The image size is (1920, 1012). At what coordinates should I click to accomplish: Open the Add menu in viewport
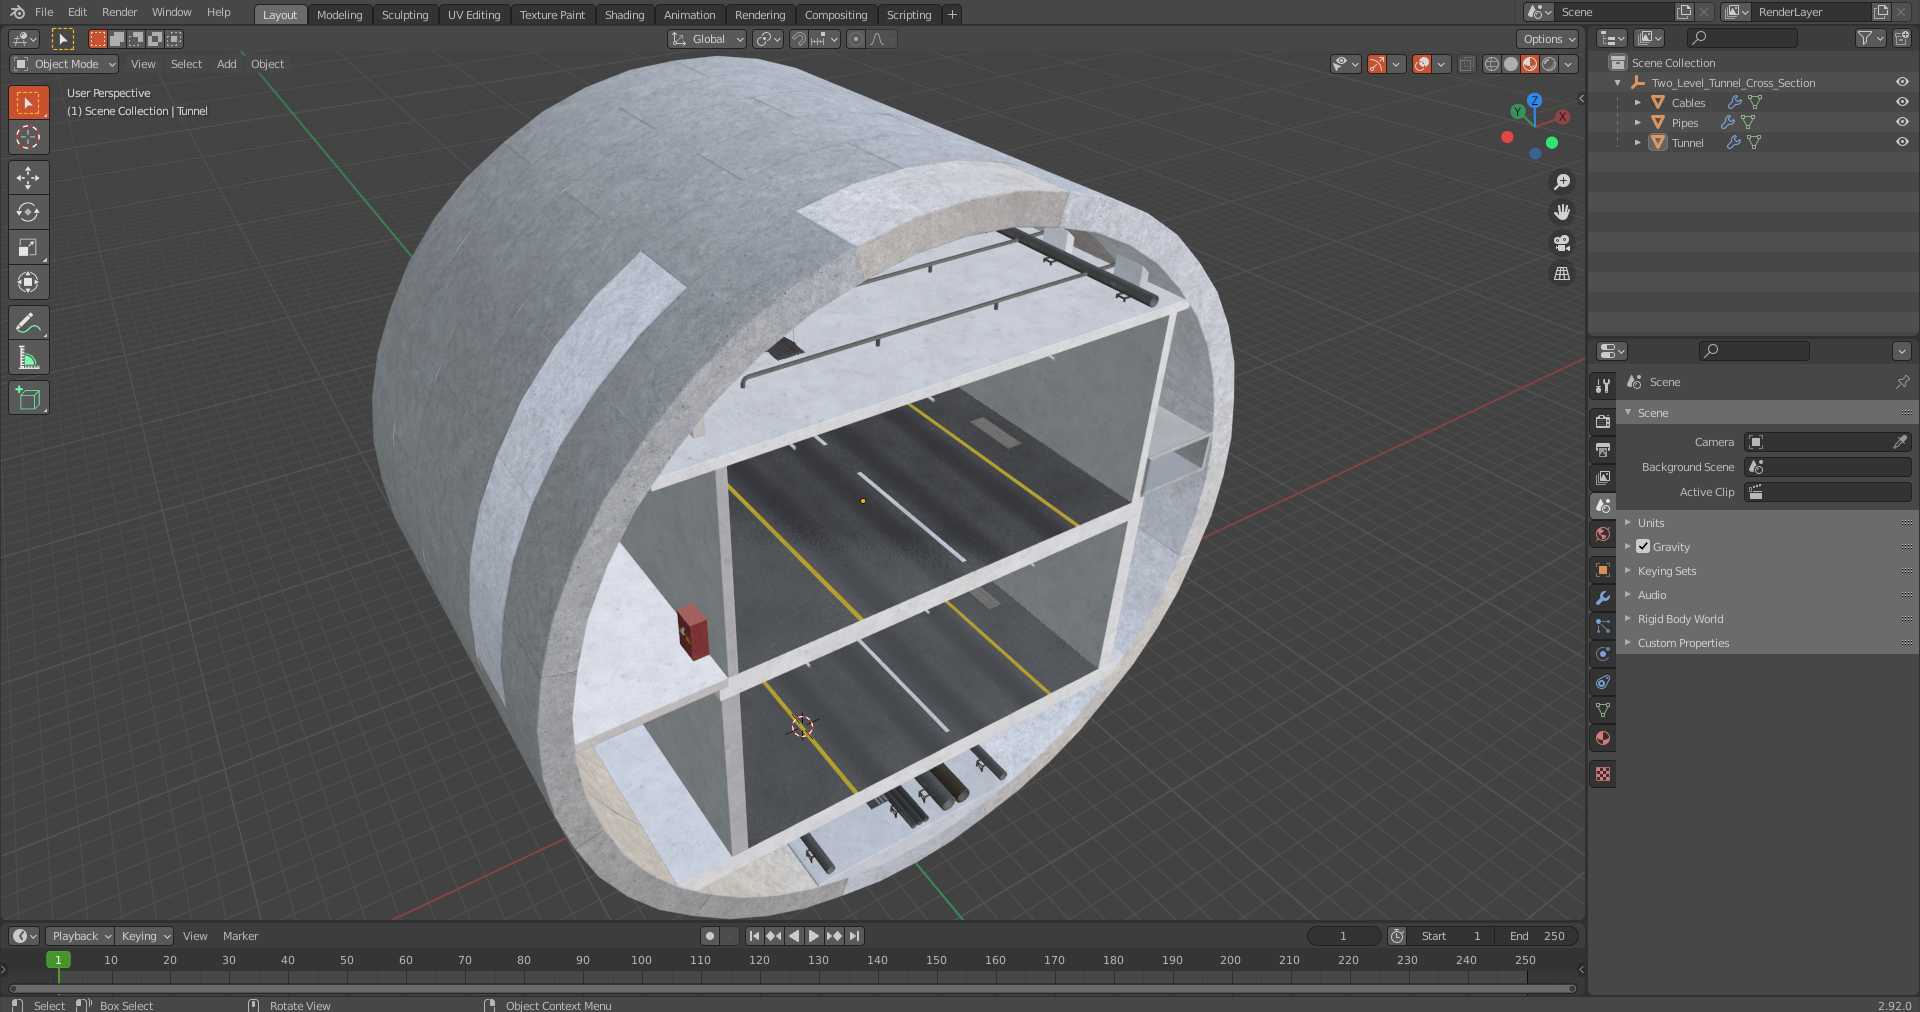(x=227, y=64)
